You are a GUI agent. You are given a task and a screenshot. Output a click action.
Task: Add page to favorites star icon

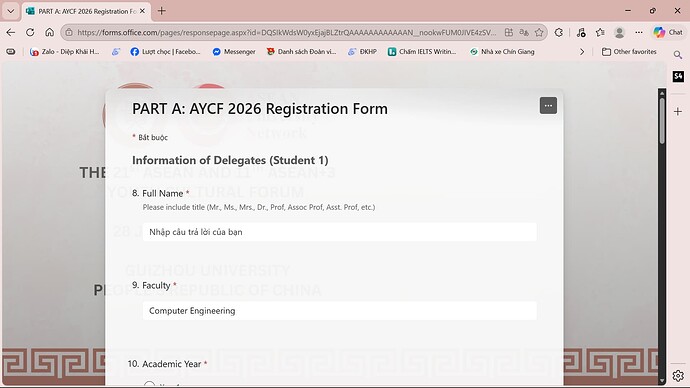539,32
